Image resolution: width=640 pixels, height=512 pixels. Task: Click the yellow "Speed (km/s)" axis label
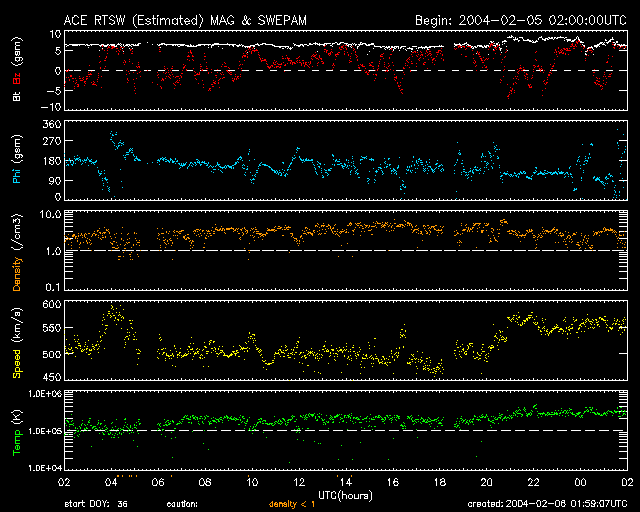[x=17, y=343]
